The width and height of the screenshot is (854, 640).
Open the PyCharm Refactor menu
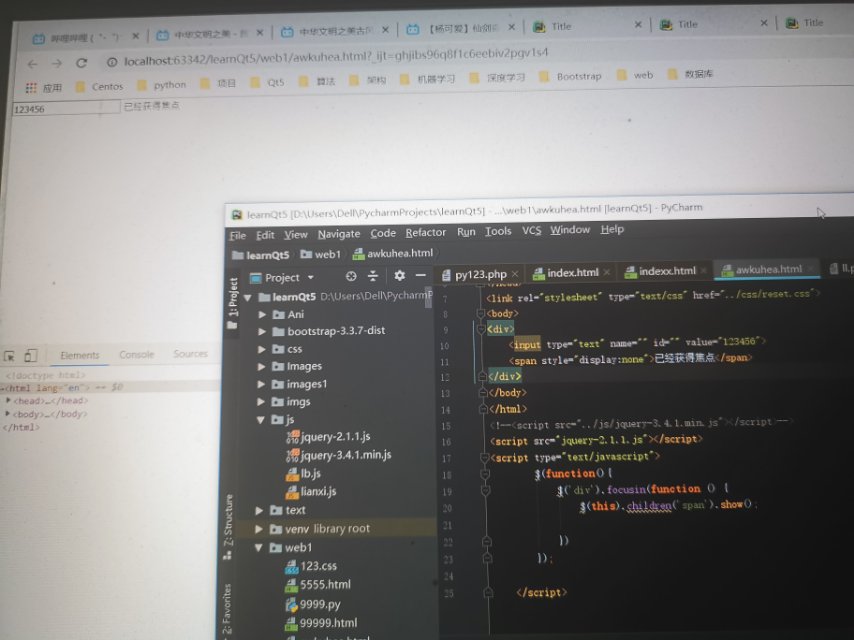(x=425, y=232)
